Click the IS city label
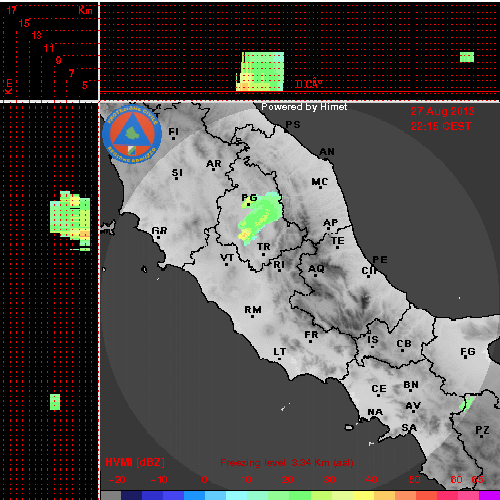Viewport: 500px width, 500px height. pyautogui.click(x=373, y=340)
